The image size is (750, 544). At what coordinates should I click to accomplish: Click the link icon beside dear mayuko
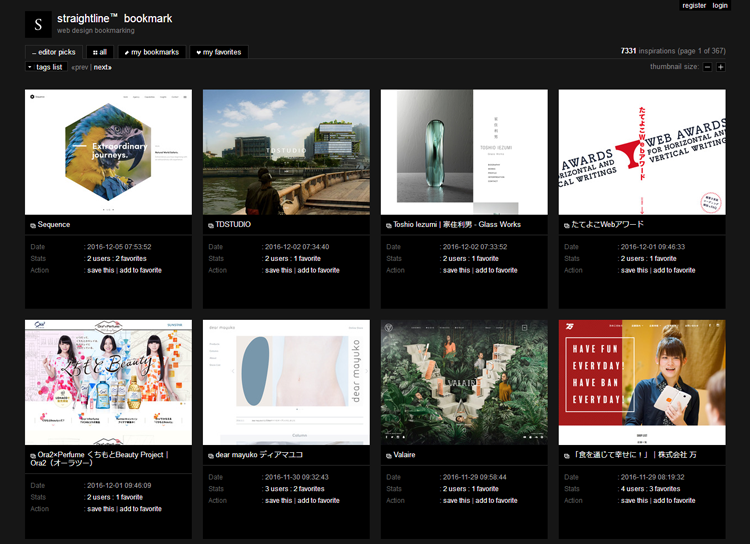211,455
